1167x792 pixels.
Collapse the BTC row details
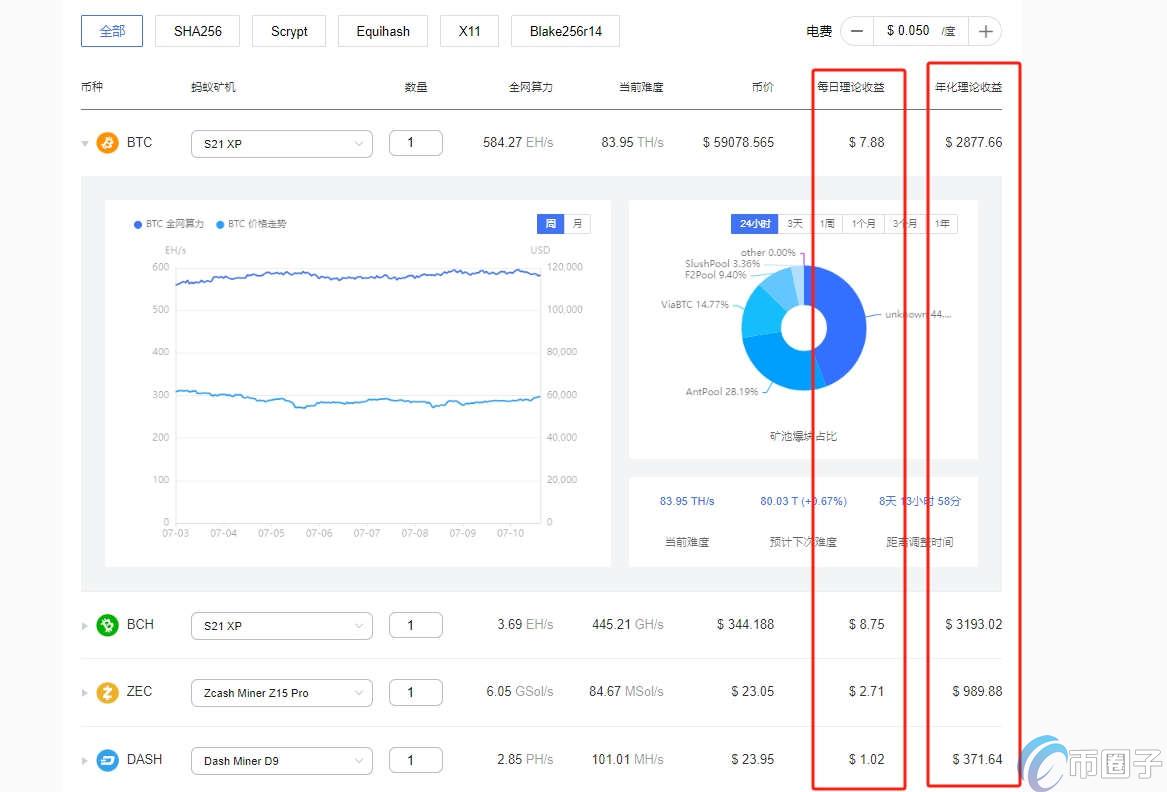tap(85, 144)
